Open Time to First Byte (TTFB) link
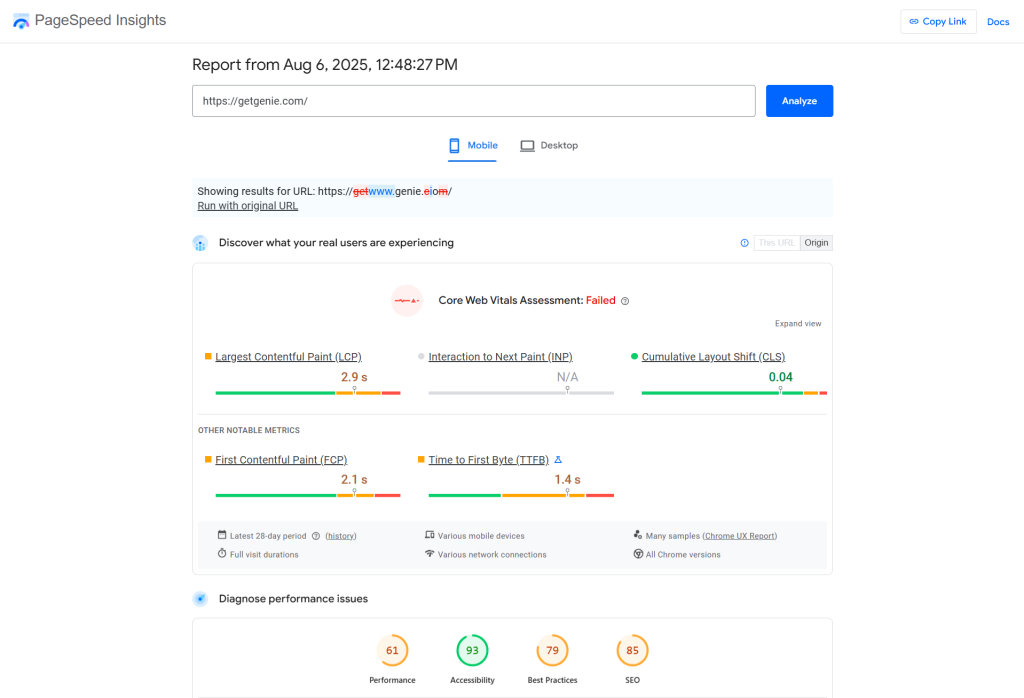Screen dimensions: 1024x698 click(x=488, y=460)
